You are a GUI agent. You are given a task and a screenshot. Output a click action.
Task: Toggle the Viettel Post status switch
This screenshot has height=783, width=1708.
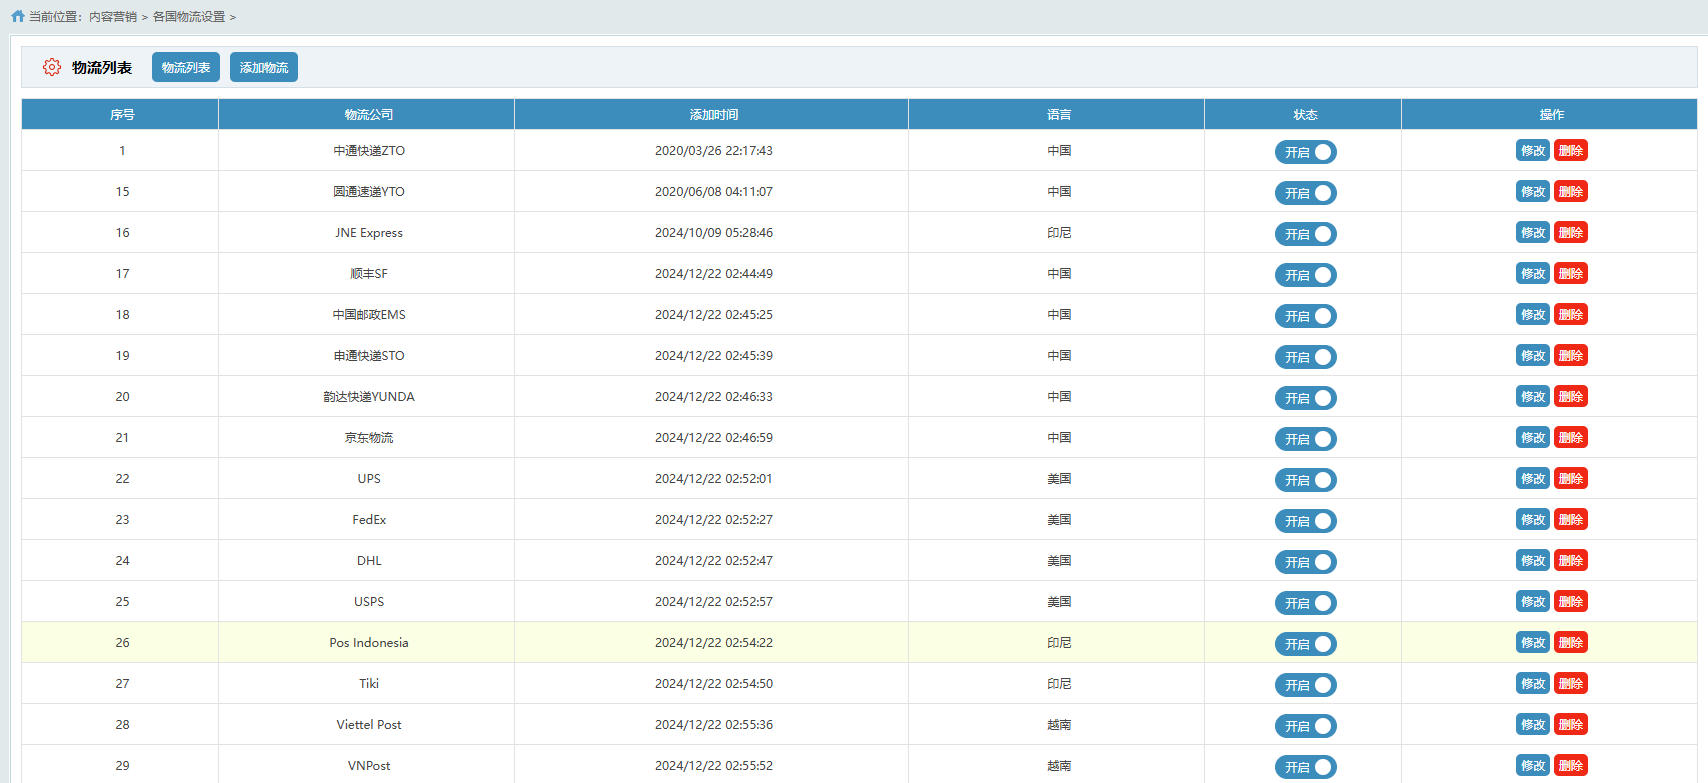(x=1306, y=726)
